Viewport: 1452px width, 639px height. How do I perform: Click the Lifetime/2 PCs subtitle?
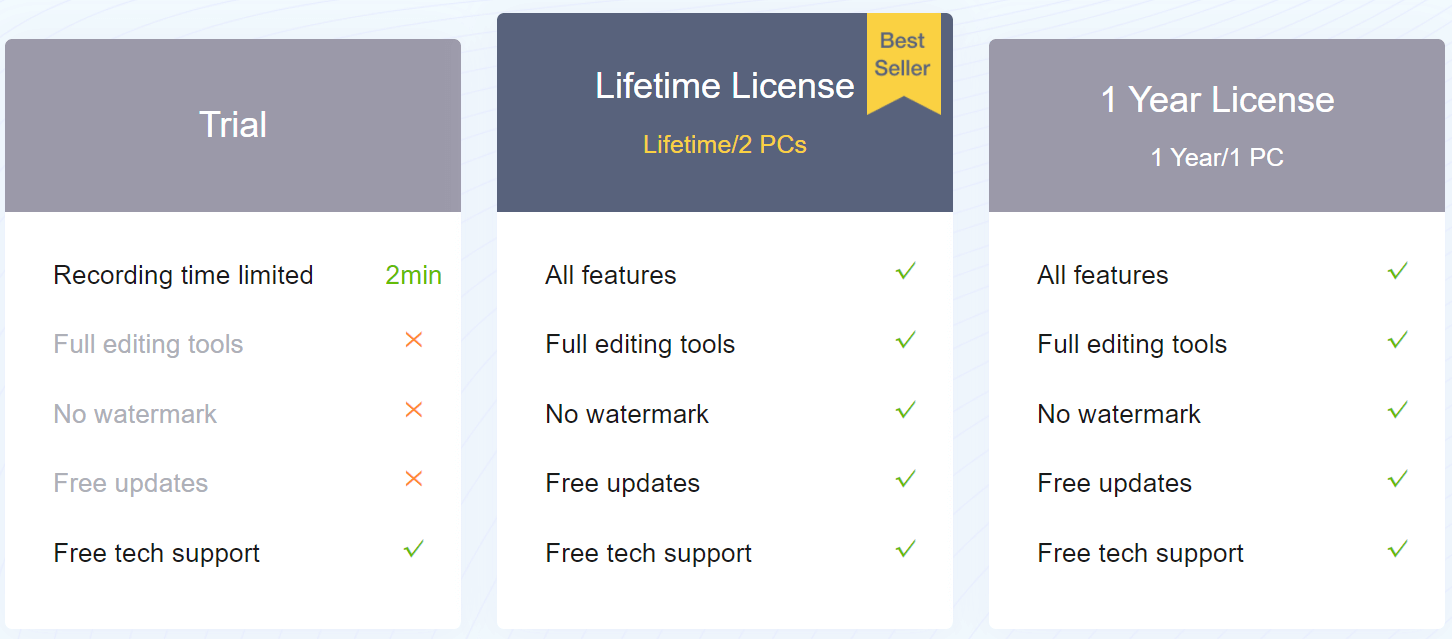[x=724, y=144]
